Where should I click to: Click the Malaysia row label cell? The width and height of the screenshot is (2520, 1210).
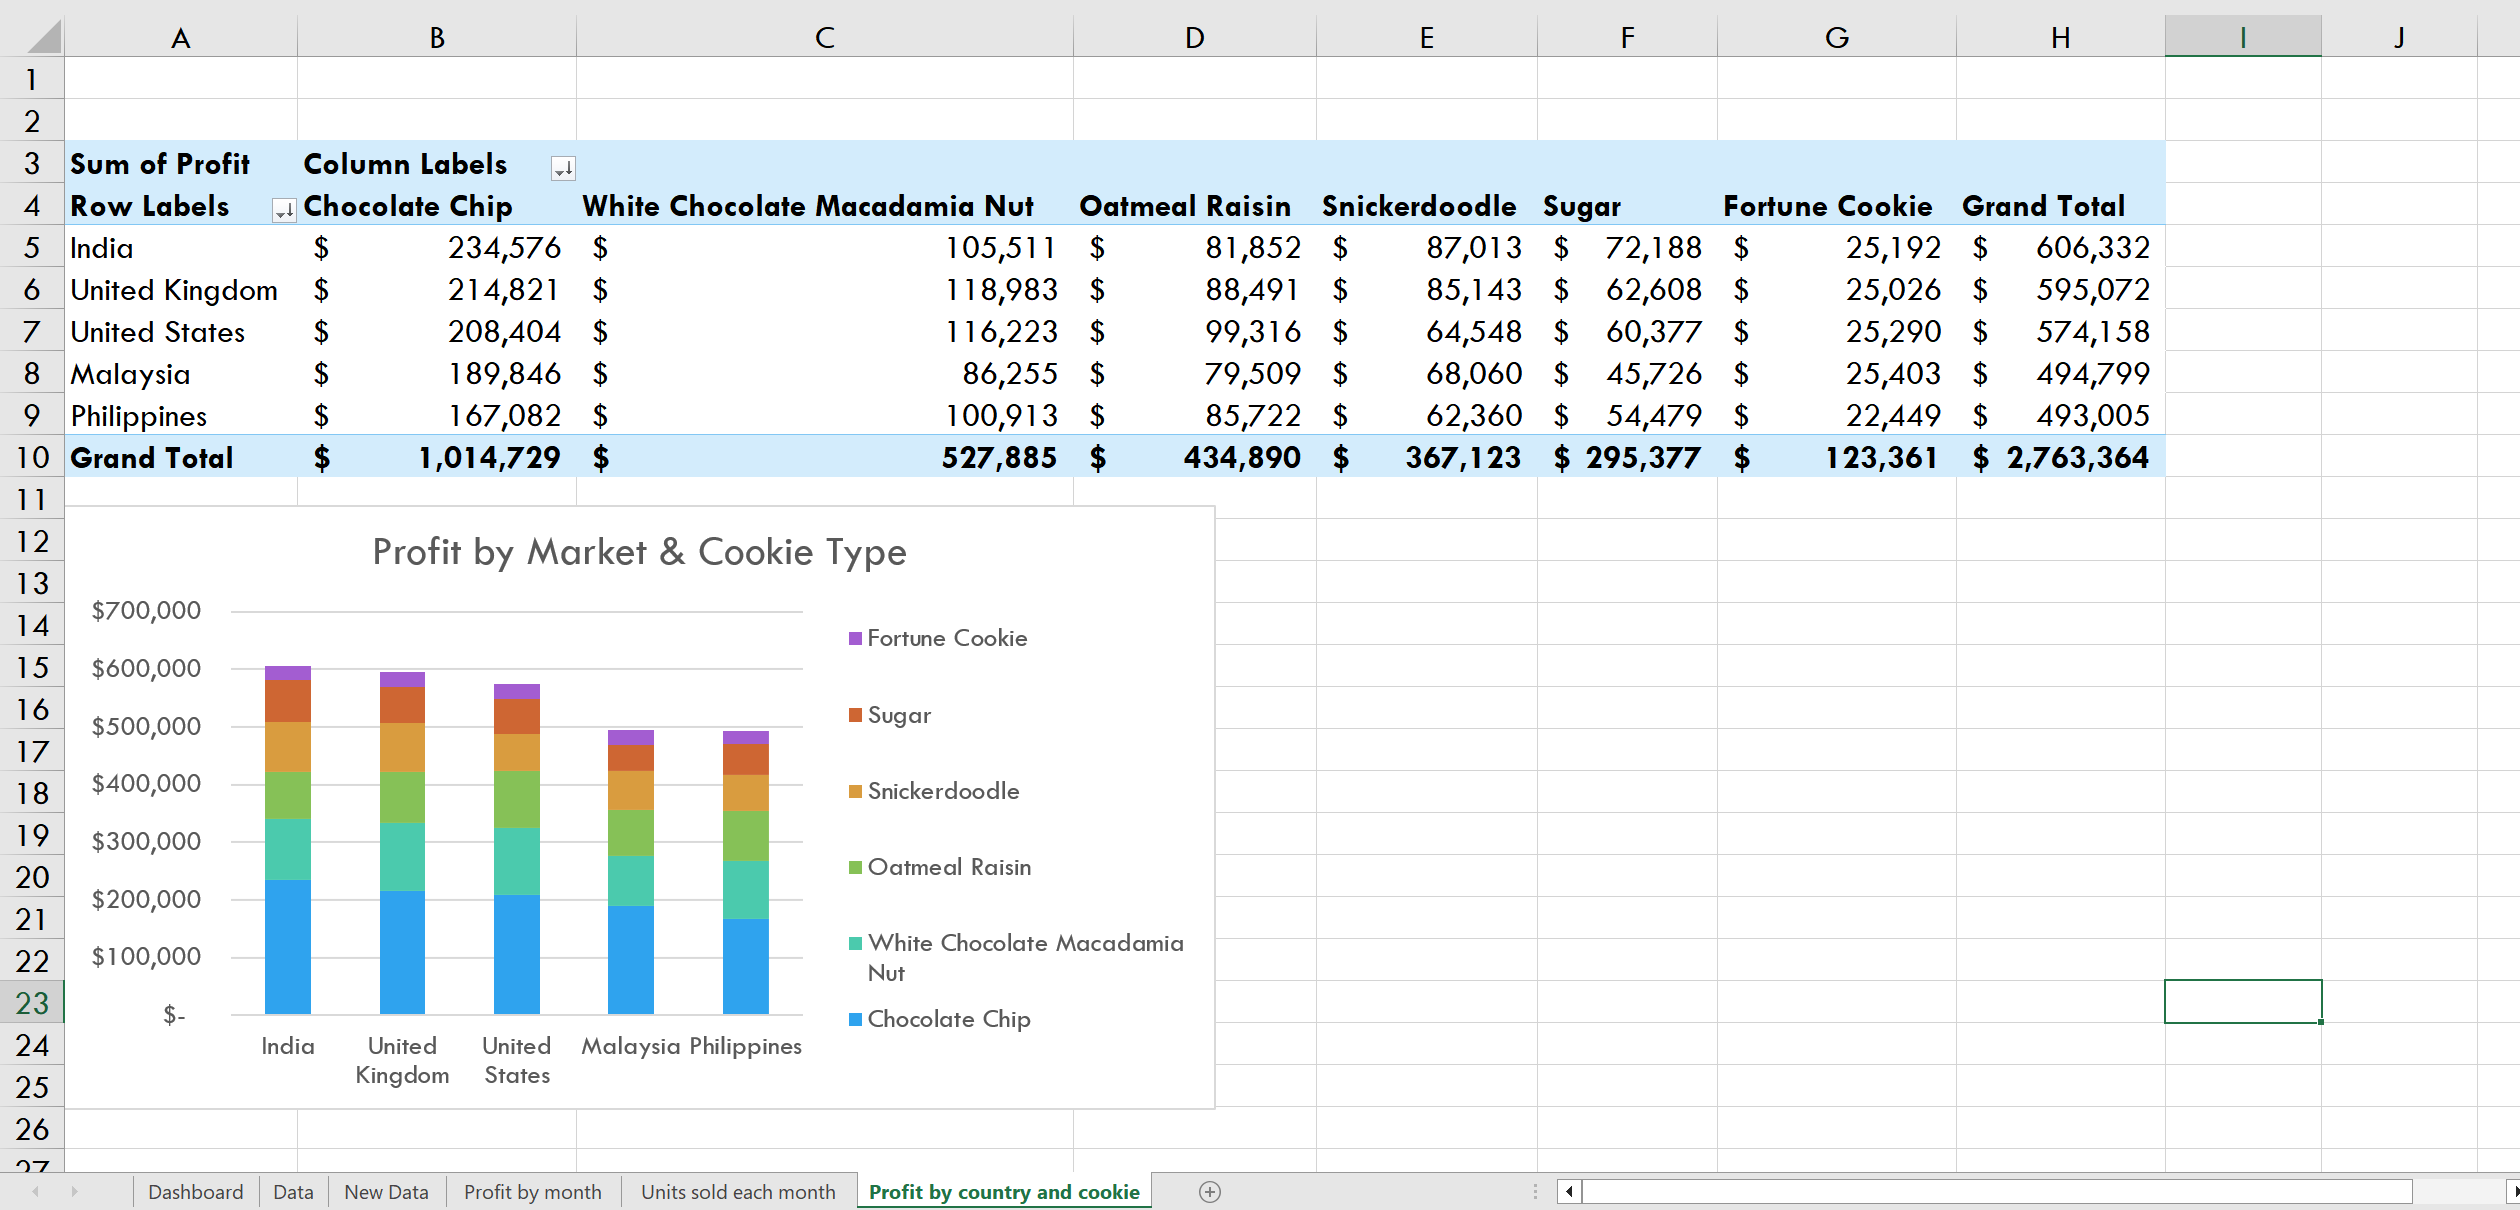click(x=181, y=373)
